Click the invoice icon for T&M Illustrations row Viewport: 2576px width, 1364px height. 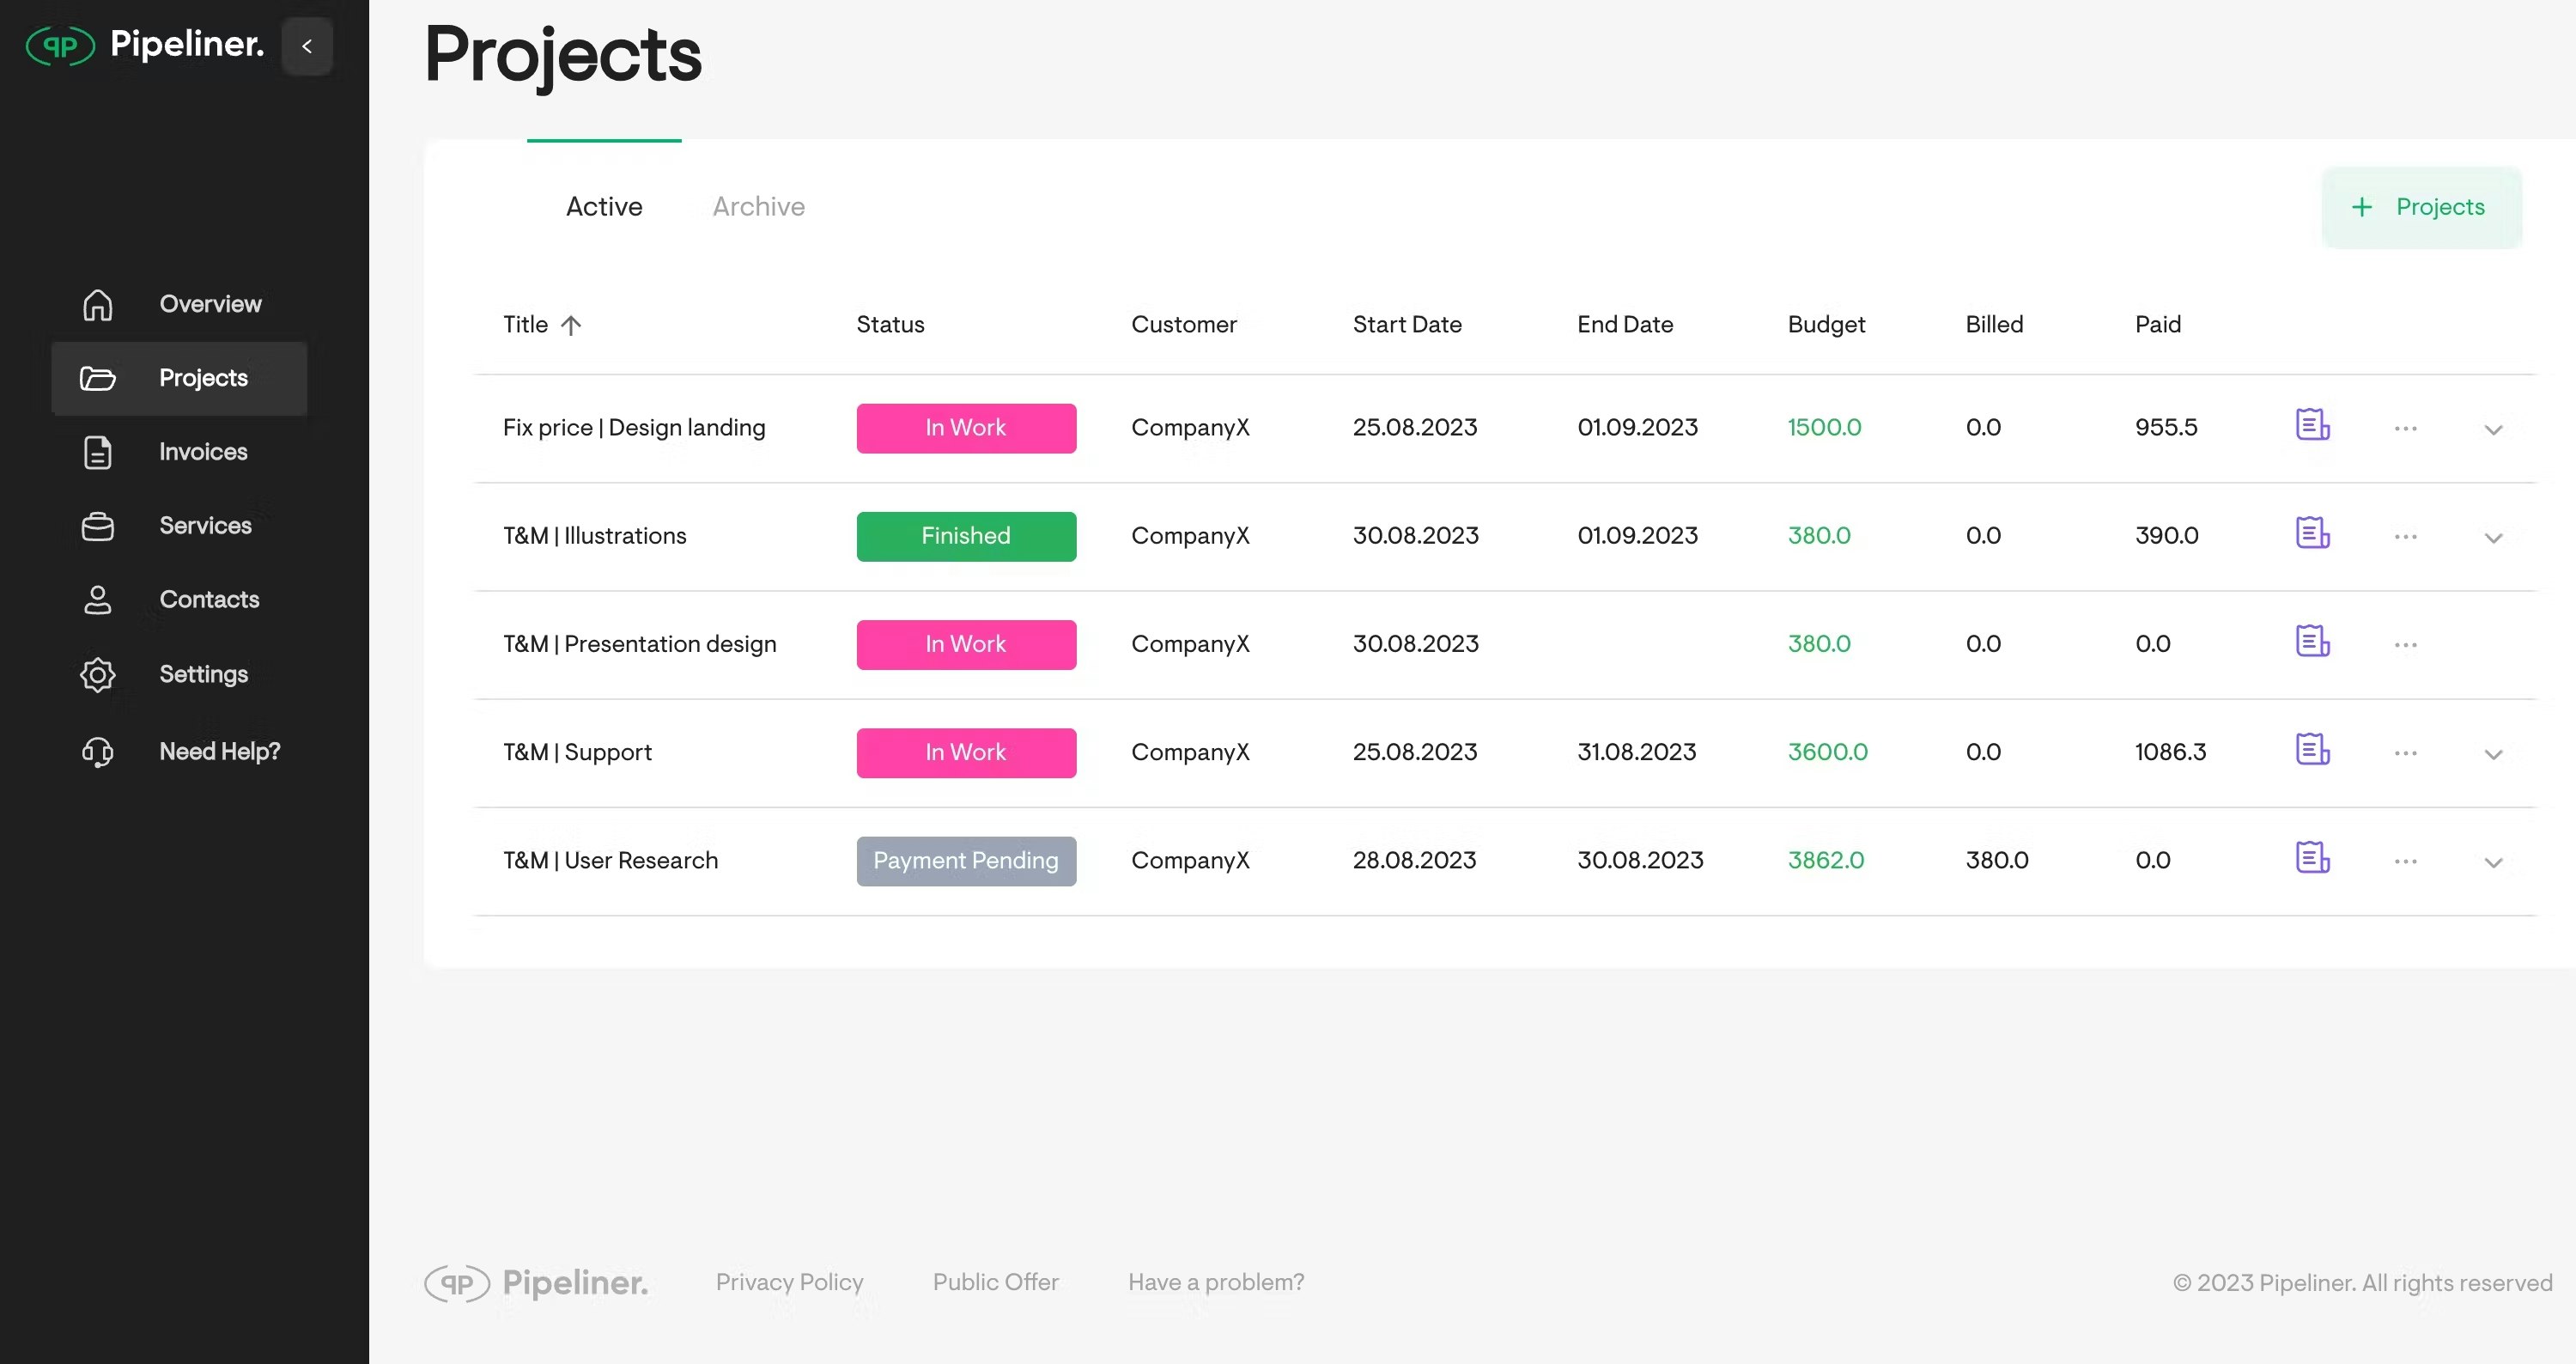(2312, 533)
